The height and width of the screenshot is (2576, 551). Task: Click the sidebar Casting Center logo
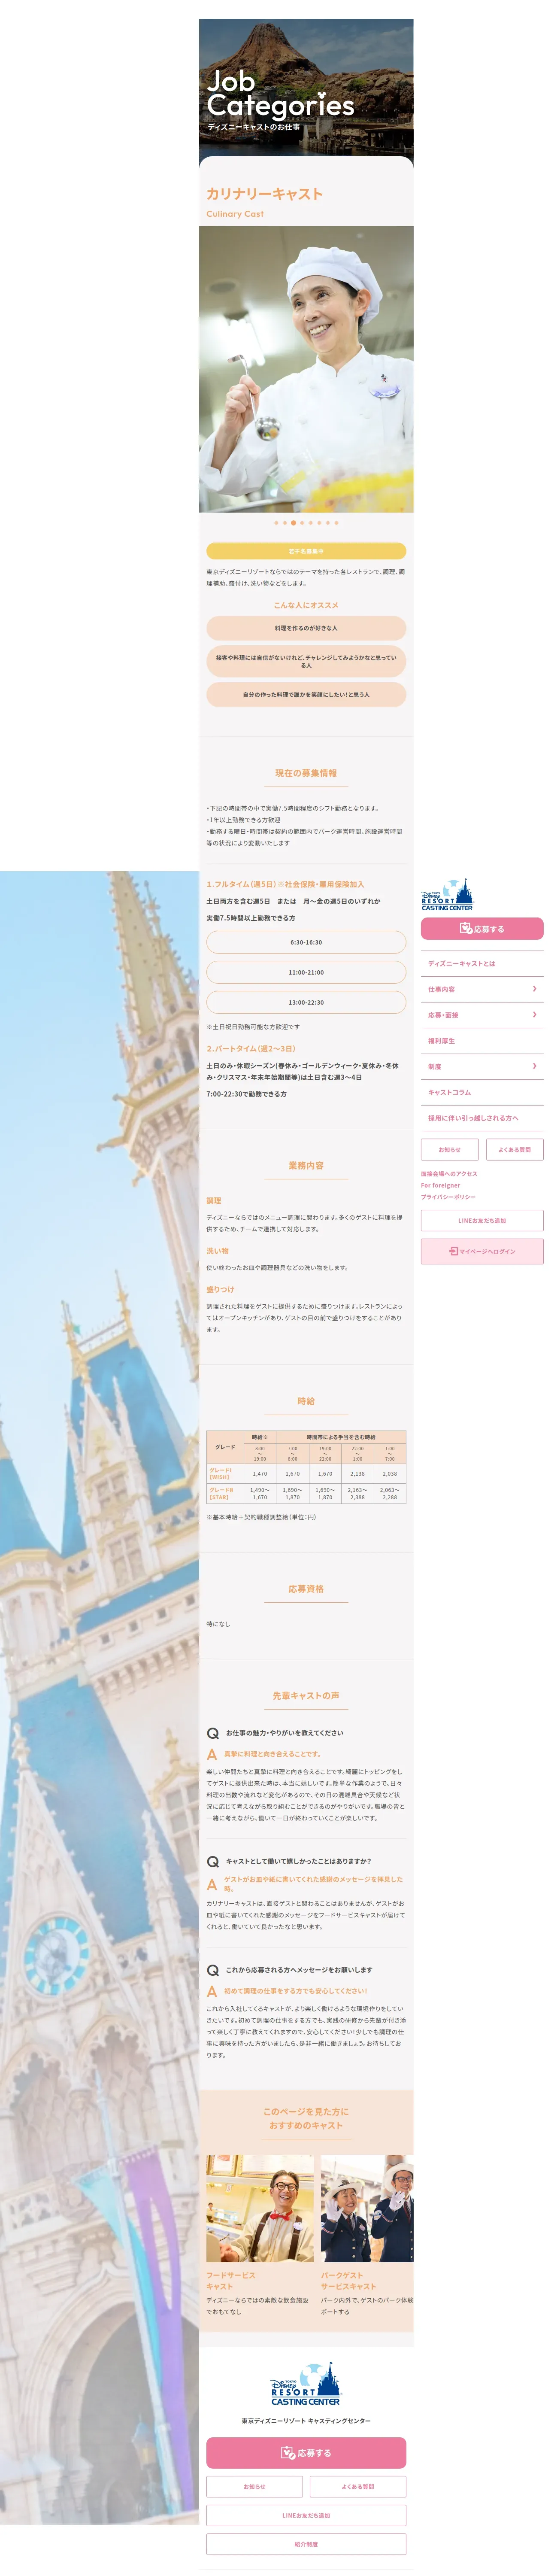click(447, 894)
